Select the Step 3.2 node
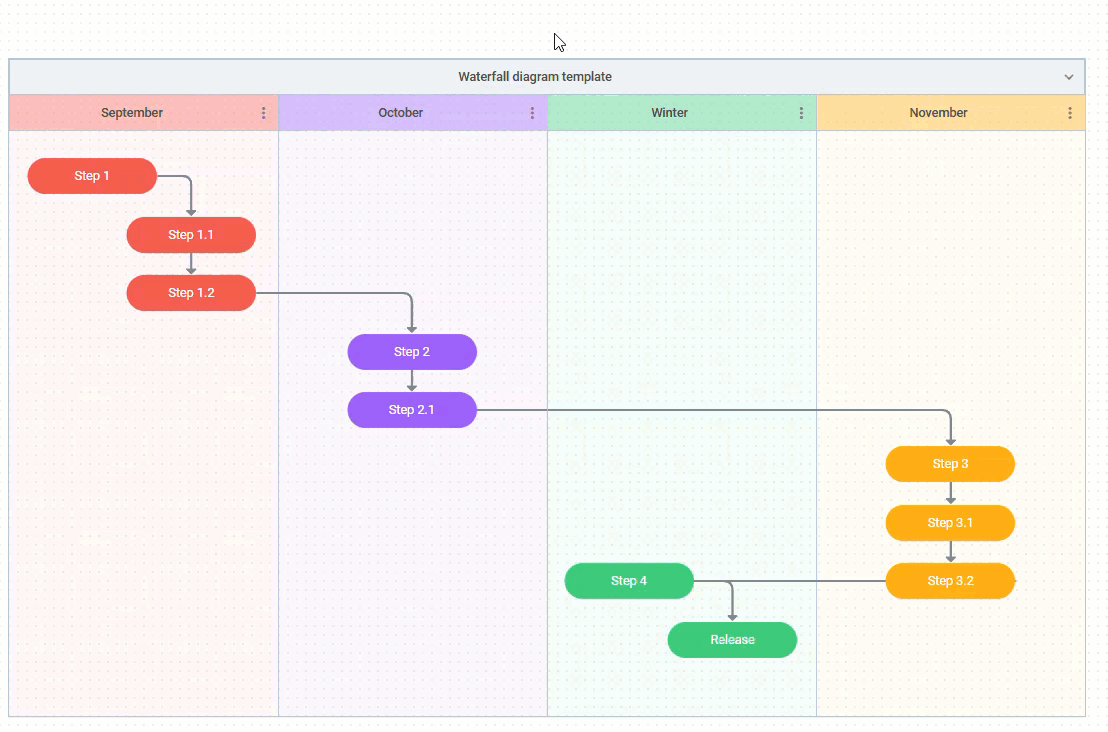1108x732 pixels. pos(950,581)
